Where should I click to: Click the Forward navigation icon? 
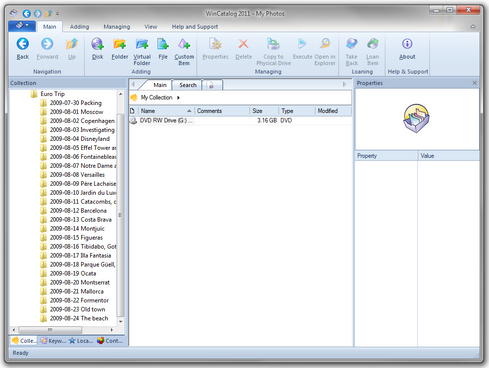click(47, 44)
